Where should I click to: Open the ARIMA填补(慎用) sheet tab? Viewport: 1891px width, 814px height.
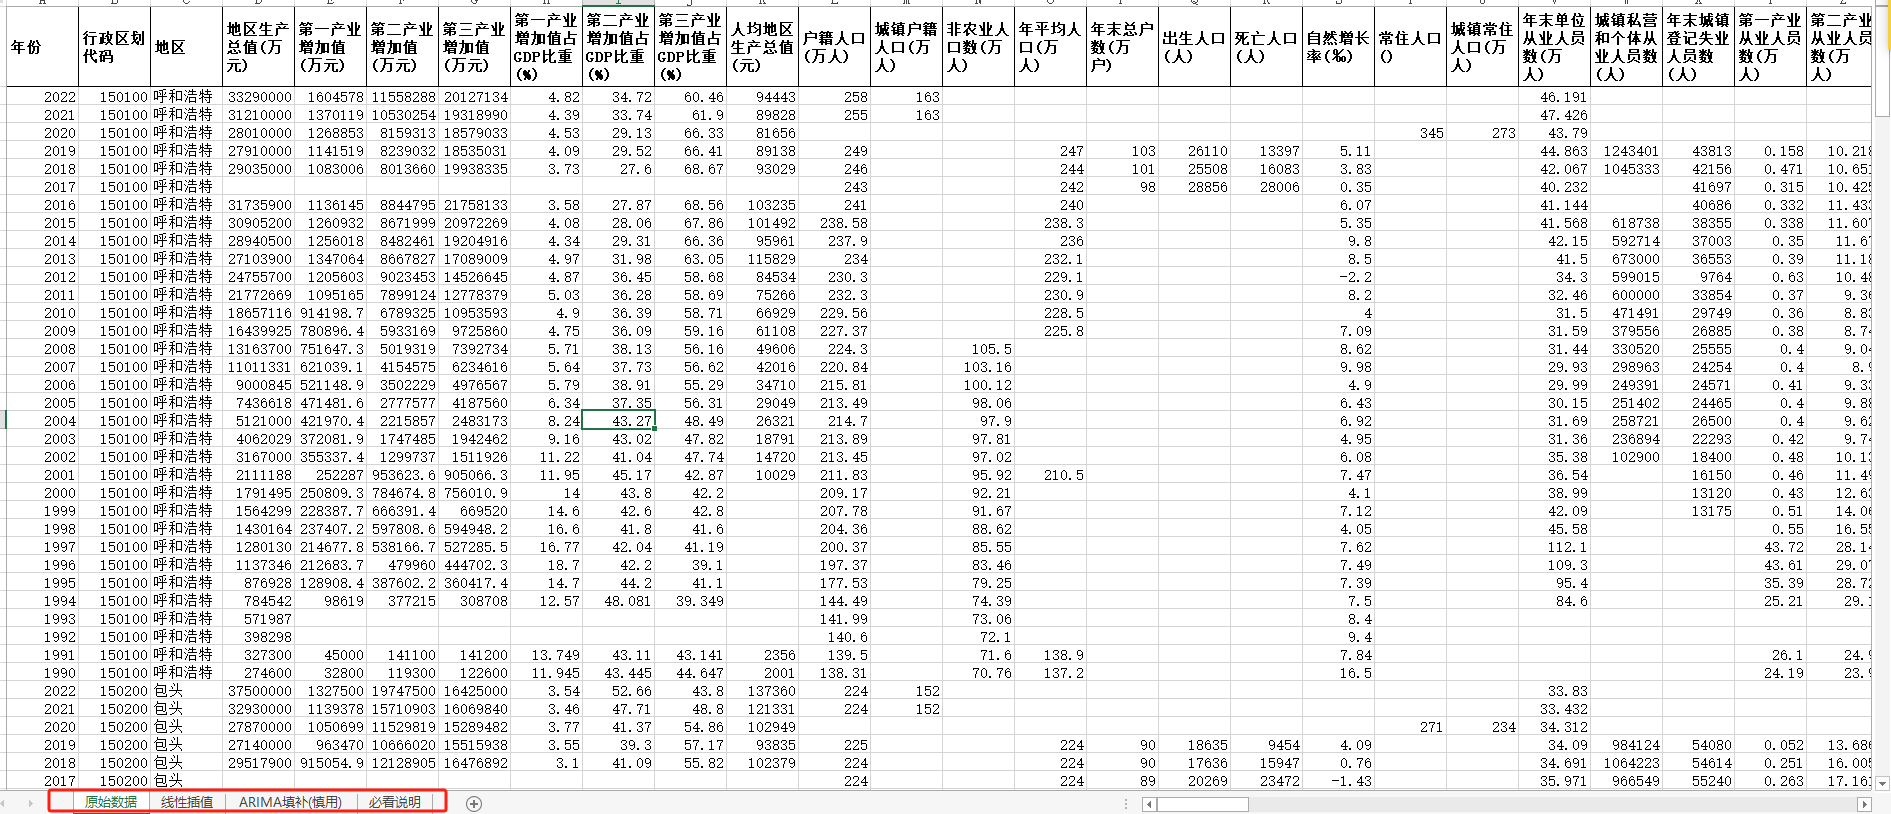290,802
